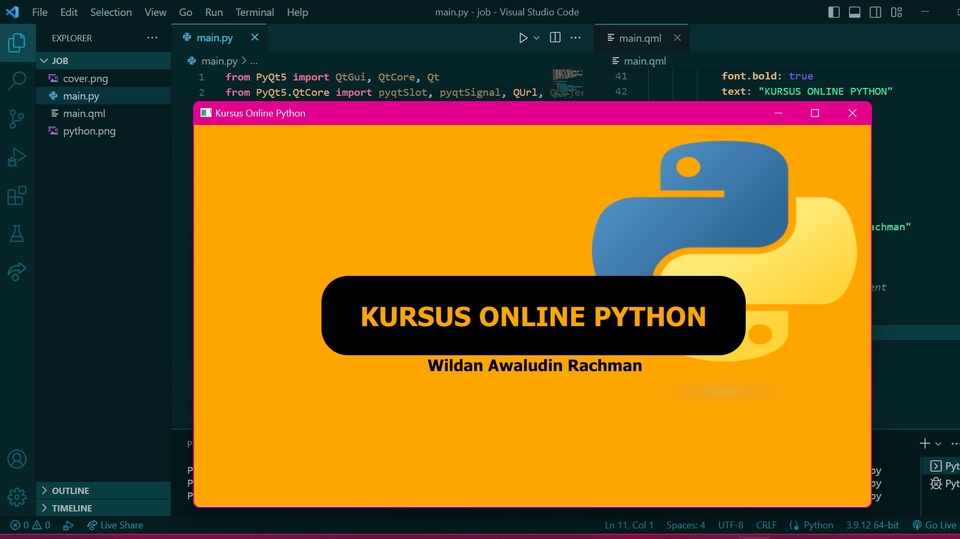Click Ln 11, Col 1 cursor position
Screen dimensions: 960x539
tap(629, 525)
